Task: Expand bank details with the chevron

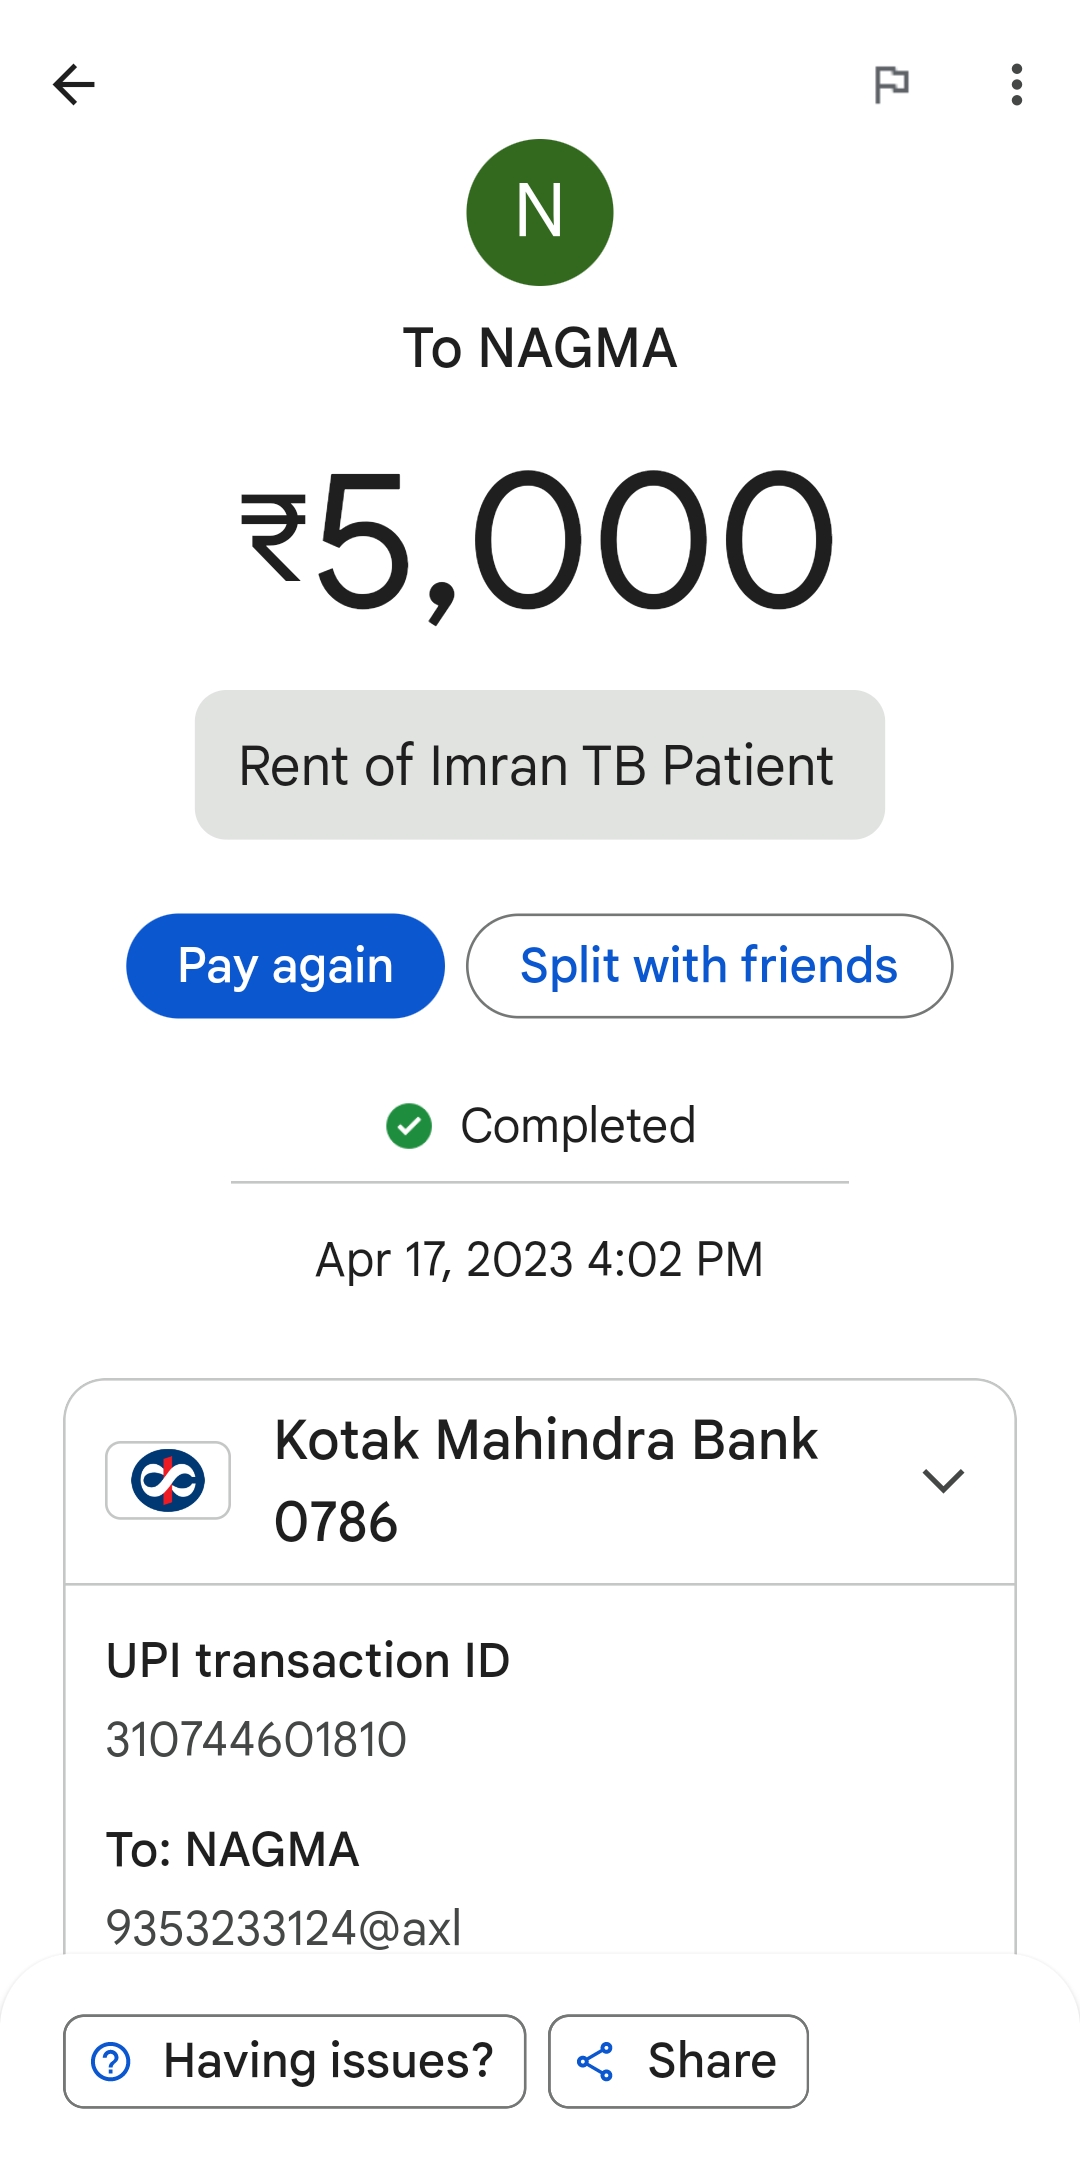Action: (x=943, y=1480)
